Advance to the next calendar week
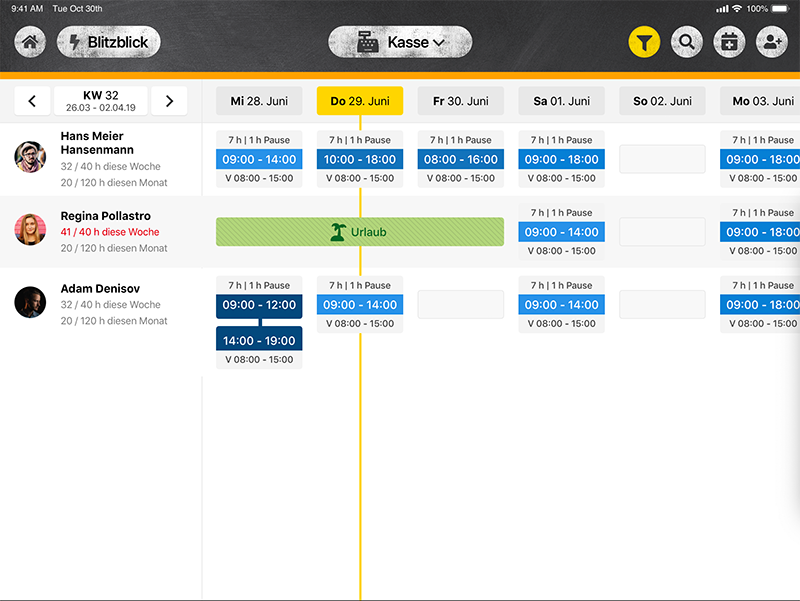Viewport: 800px width, 601px height. click(169, 101)
